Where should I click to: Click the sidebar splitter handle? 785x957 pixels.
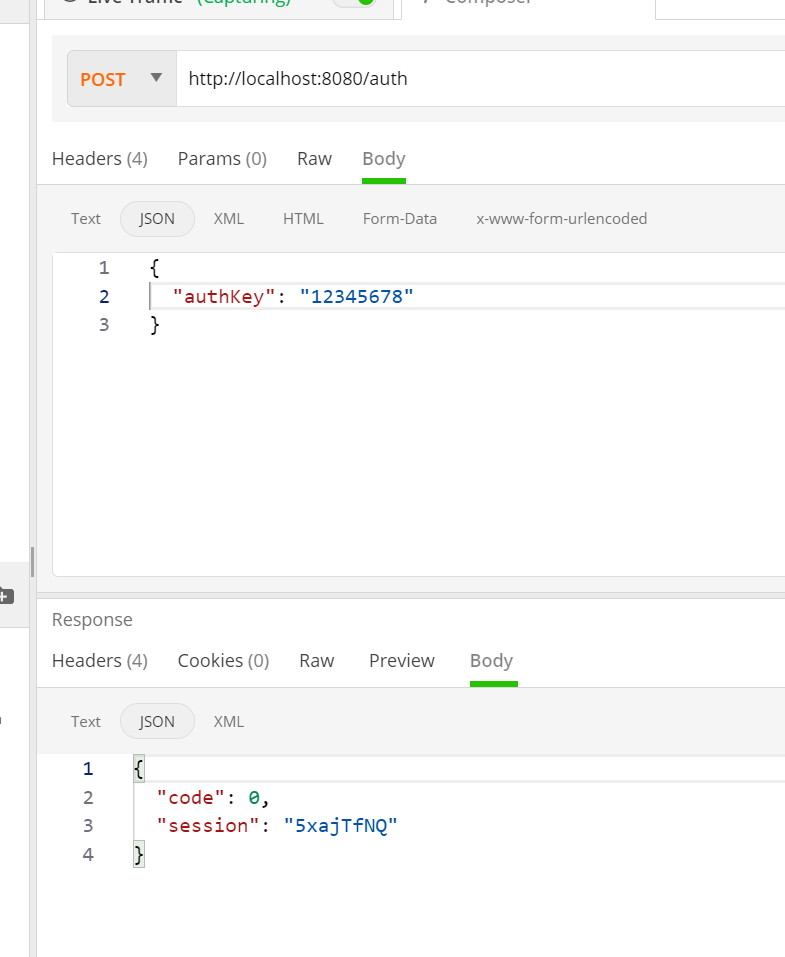coord(32,562)
